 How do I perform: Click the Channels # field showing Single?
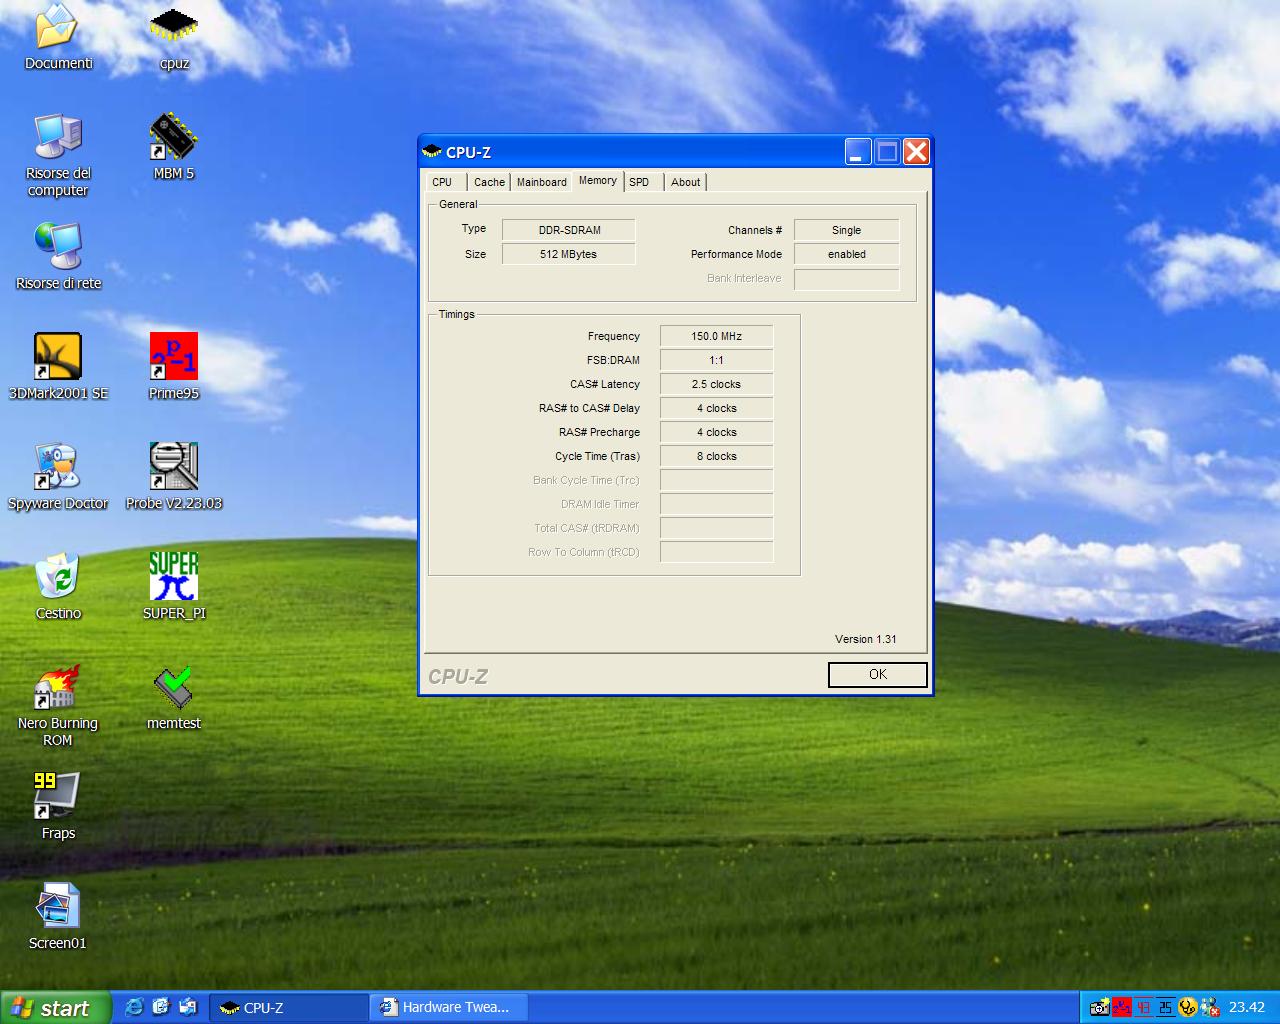click(x=847, y=230)
